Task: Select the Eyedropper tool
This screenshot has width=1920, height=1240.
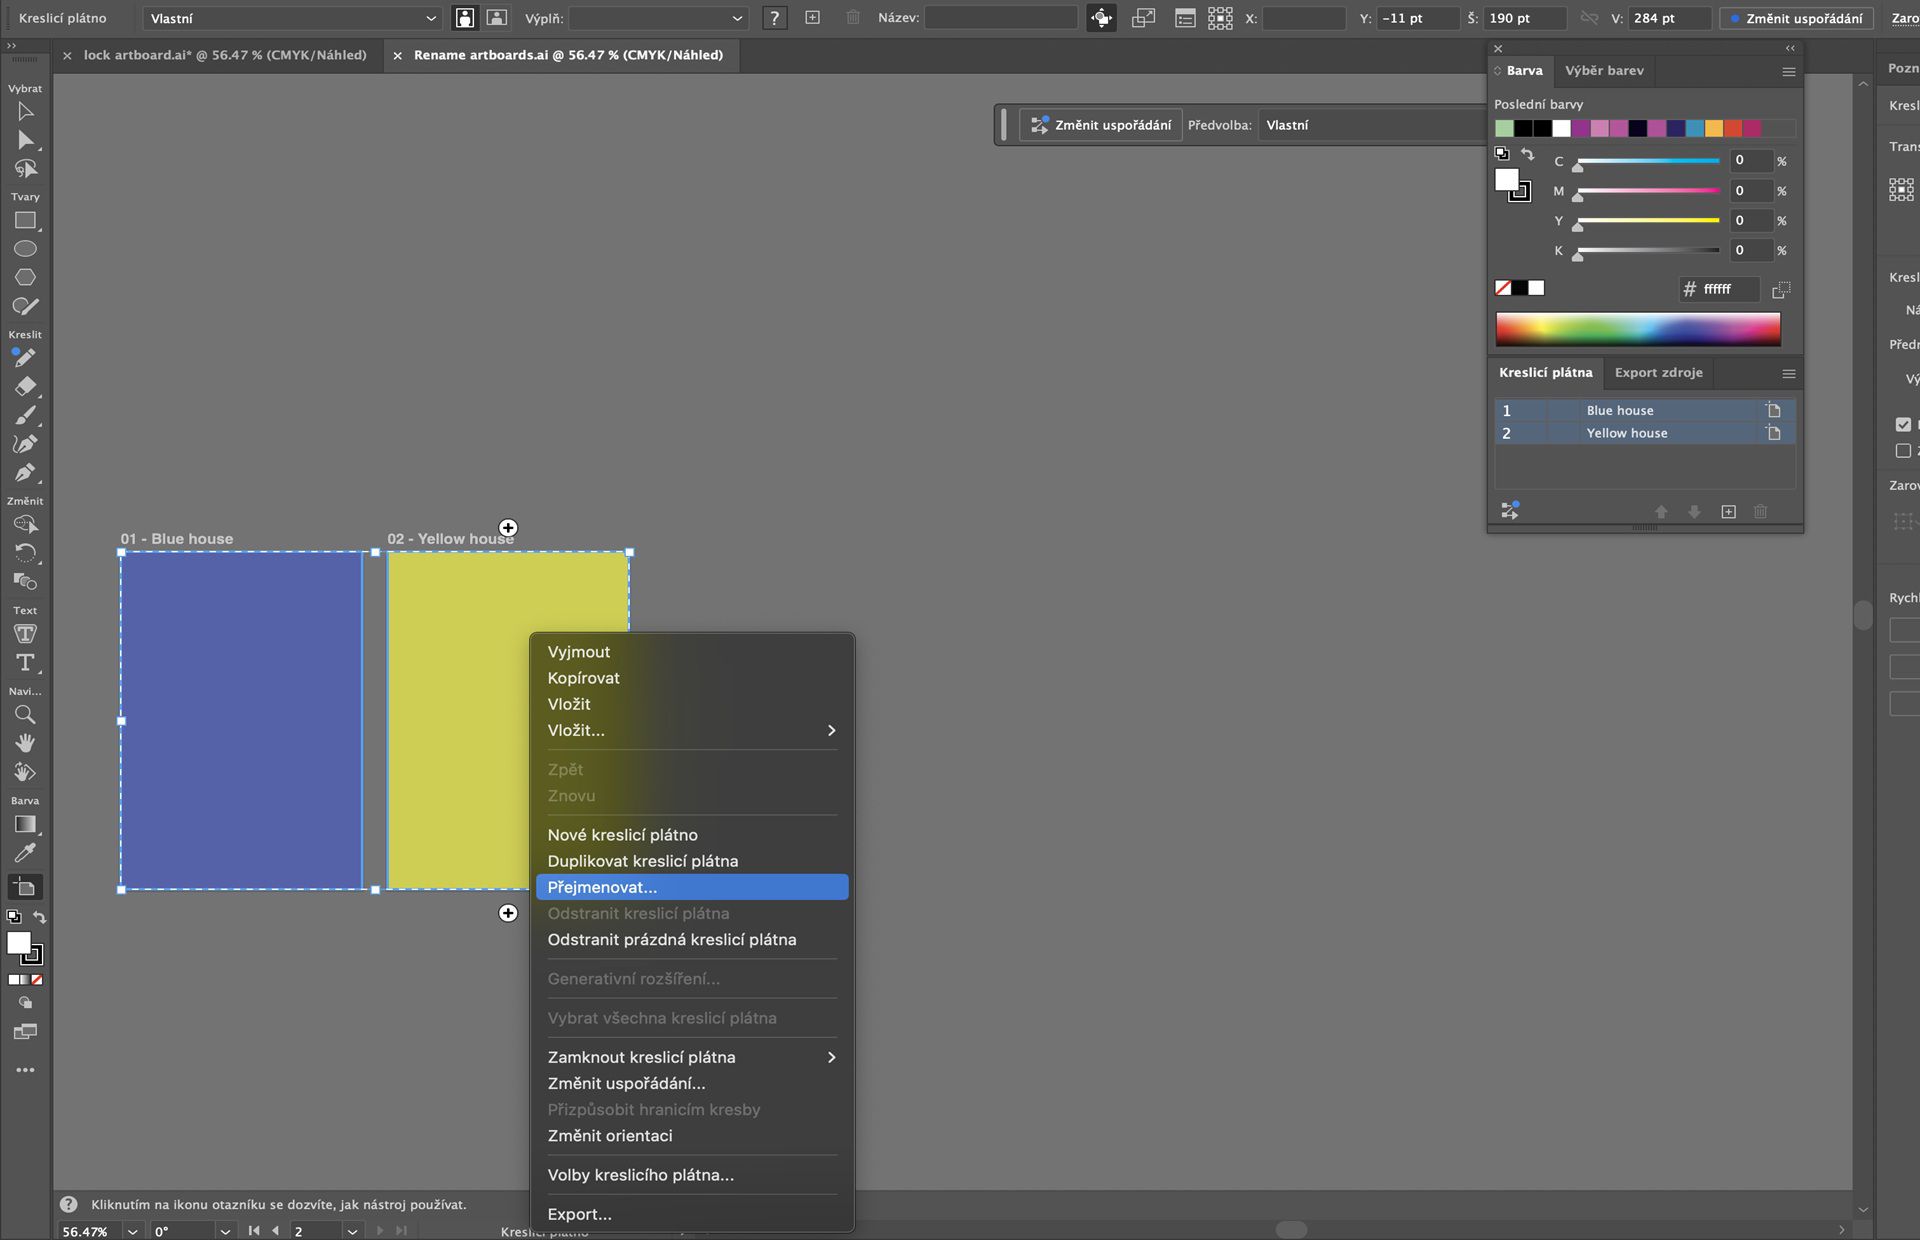Action: 25,853
